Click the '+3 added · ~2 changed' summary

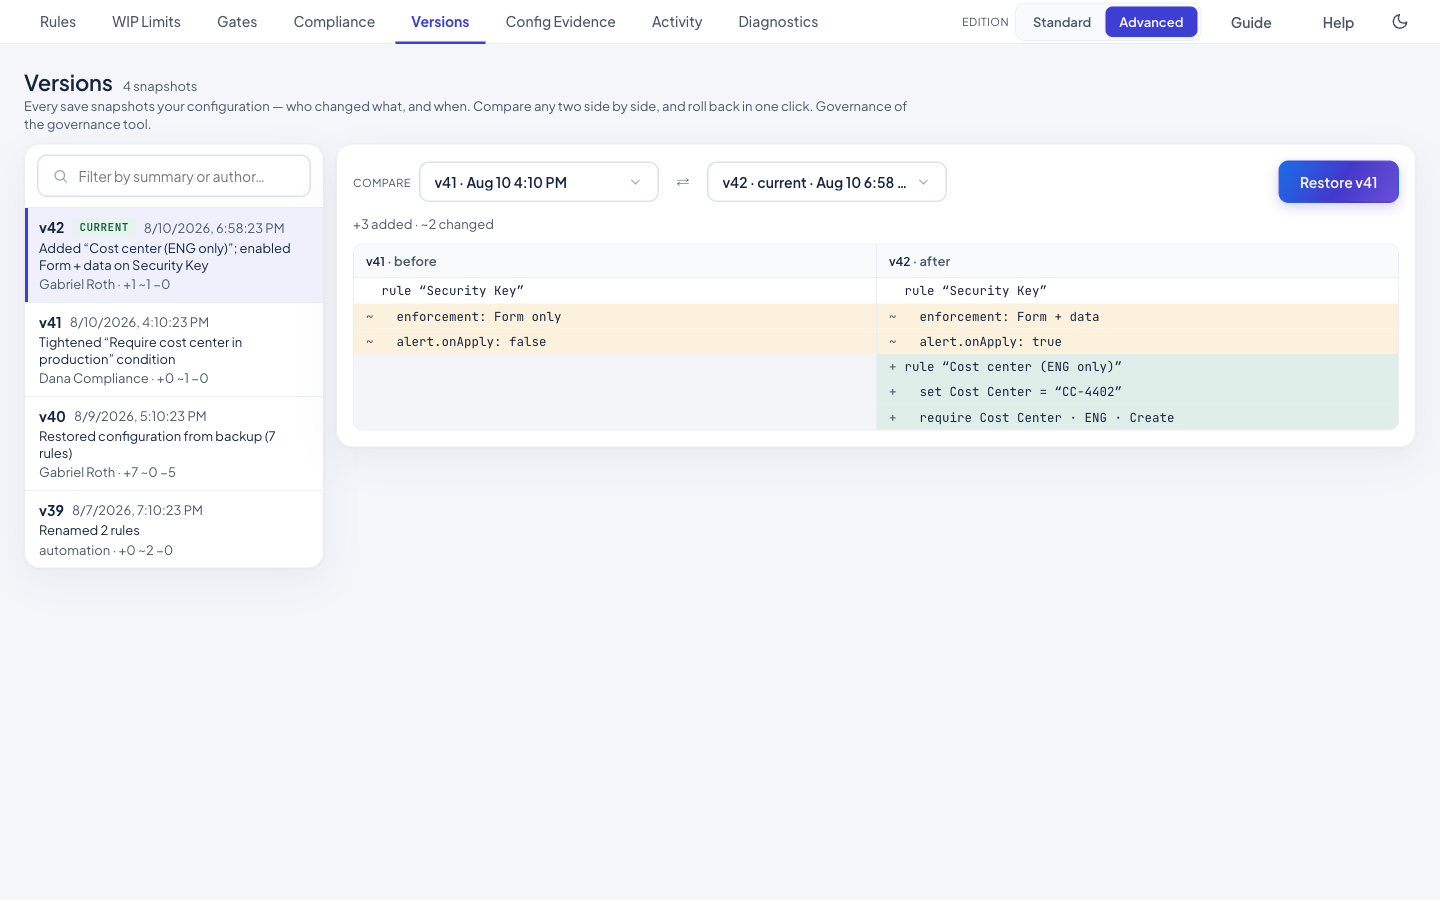pyautogui.click(x=423, y=224)
